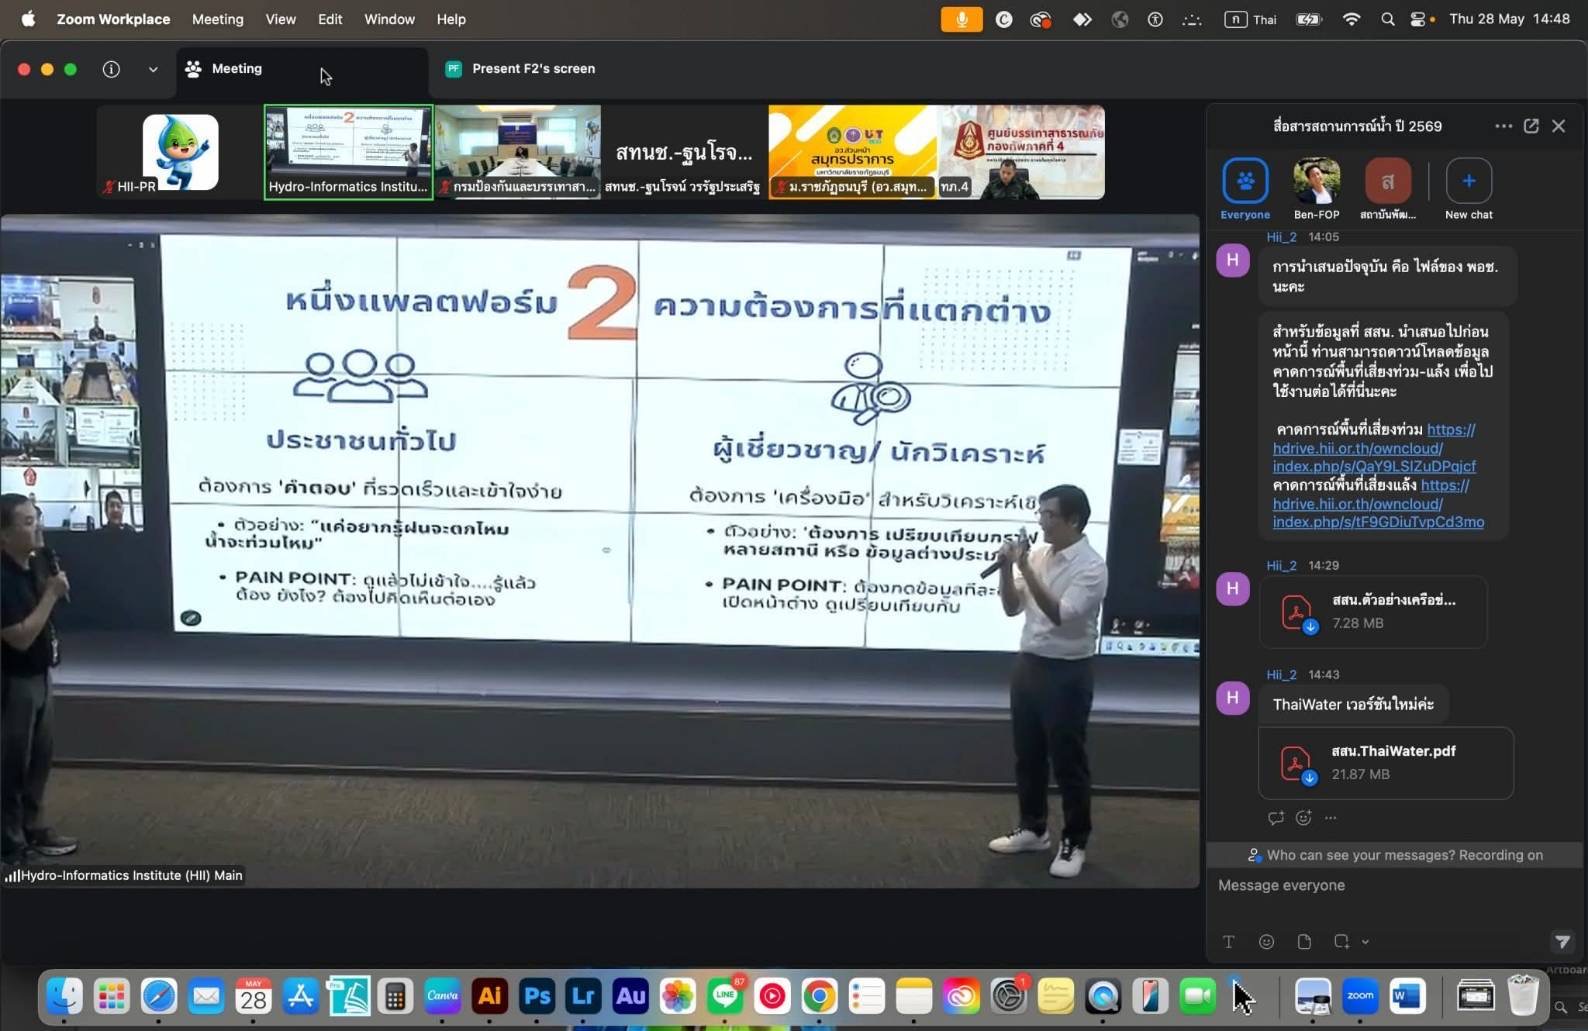Pop out the chat panel window

pos(1531,126)
